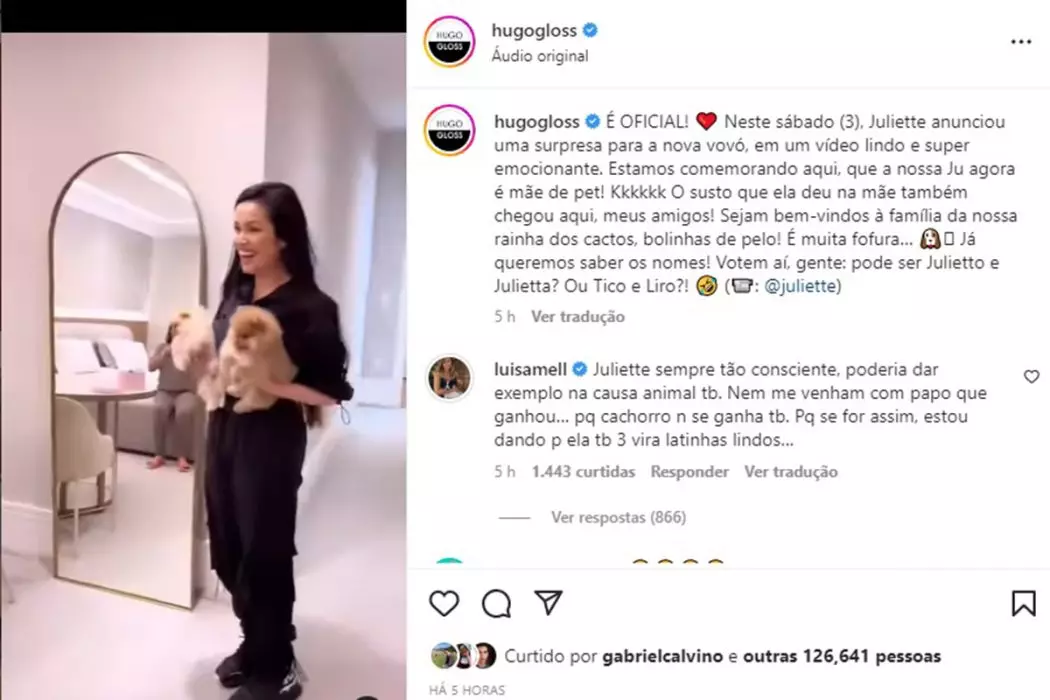Reply to luisamell with Responder
Image resolution: width=1050 pixels, height=700 pixels.
coord(689,472)
